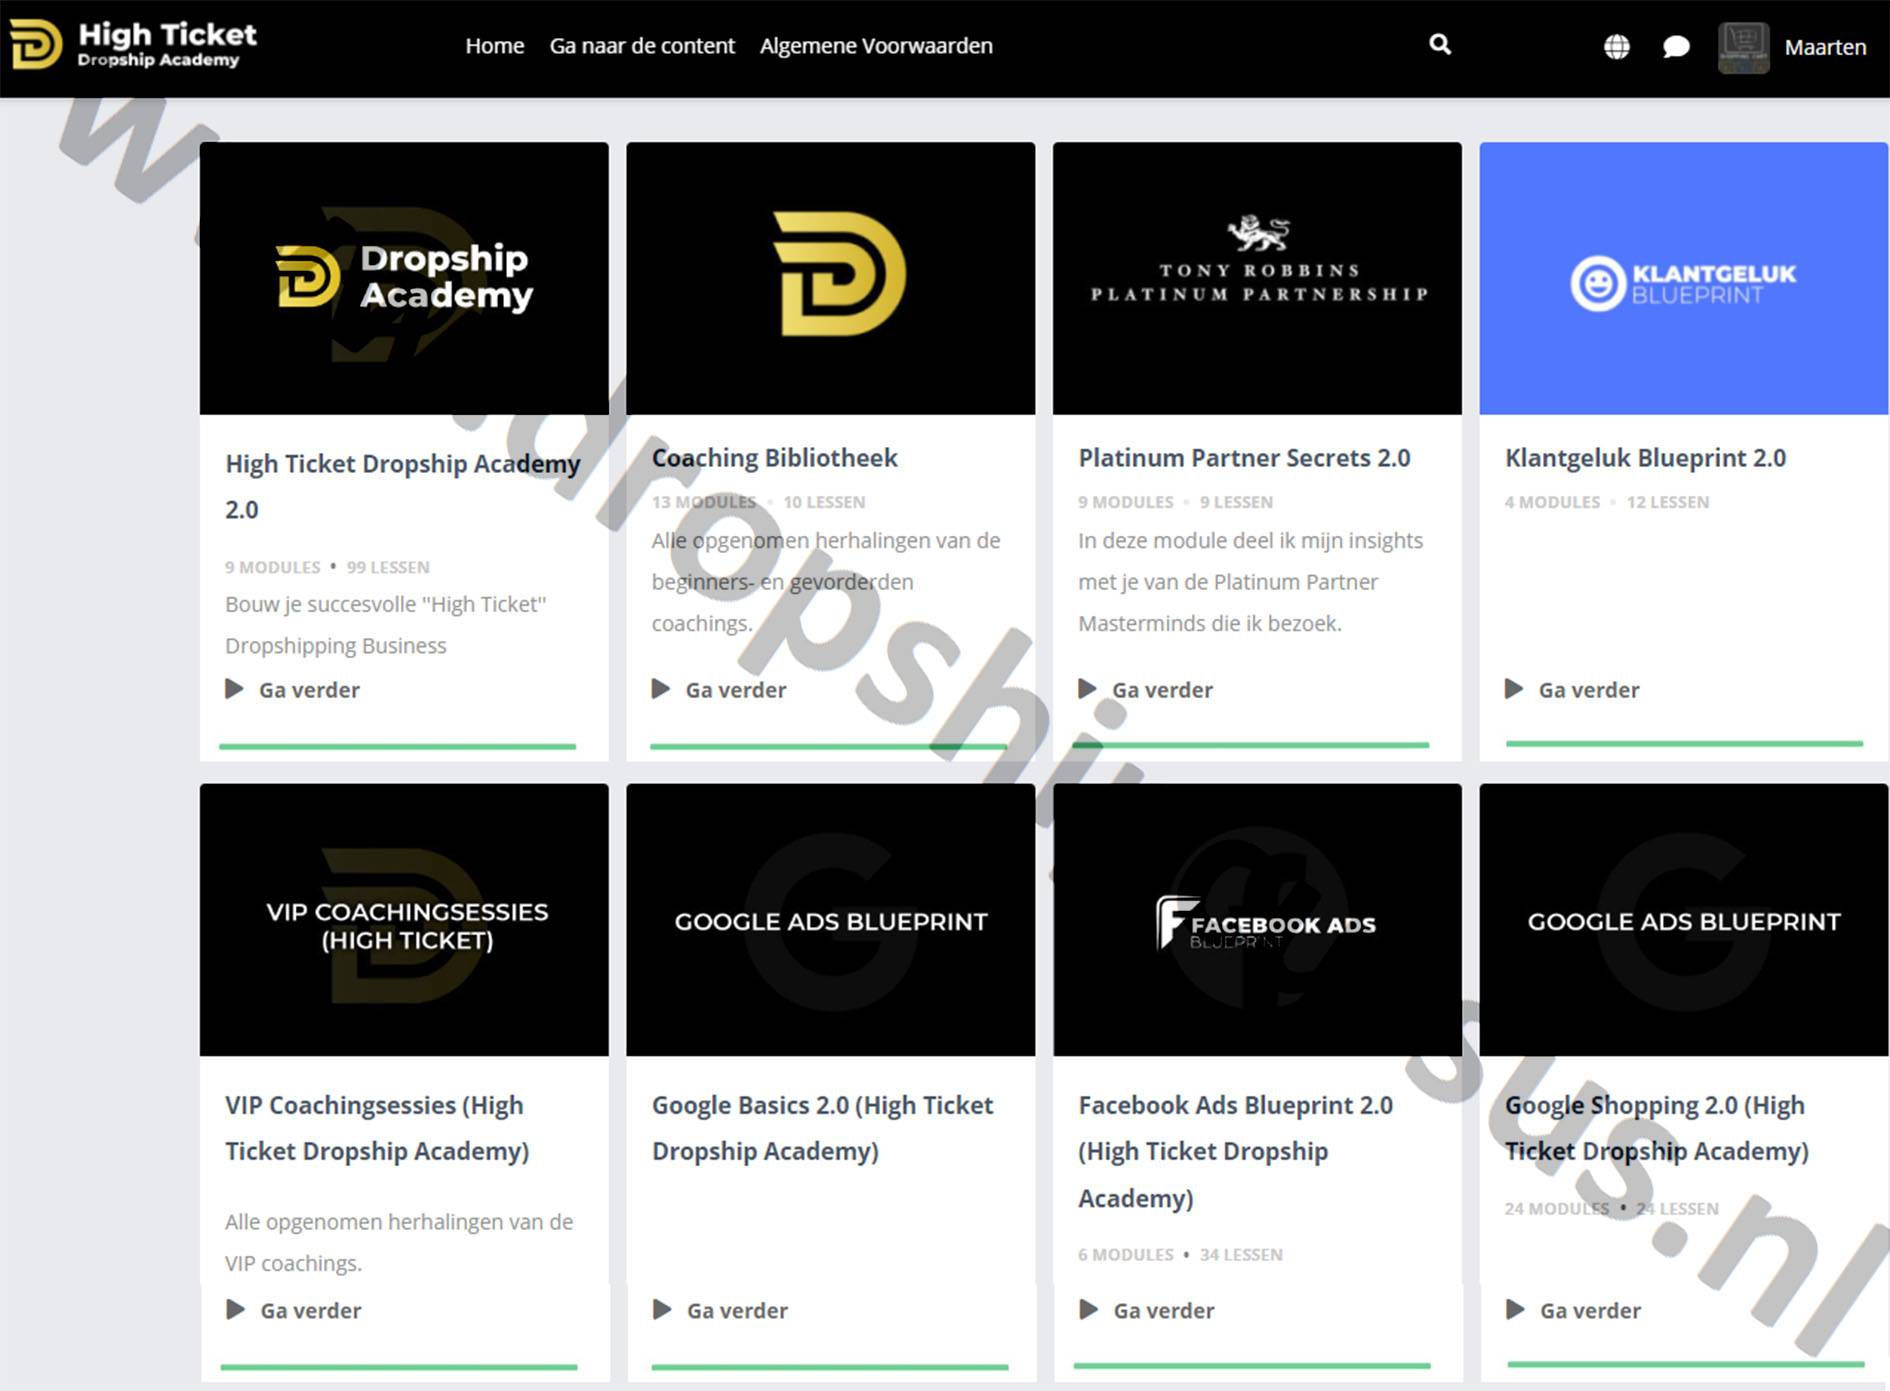Viewport: 1890px width, 1391px height.
Task: Click 'Ga verder' for Platinum Partner Secrets
Action: pos(1161,690)
